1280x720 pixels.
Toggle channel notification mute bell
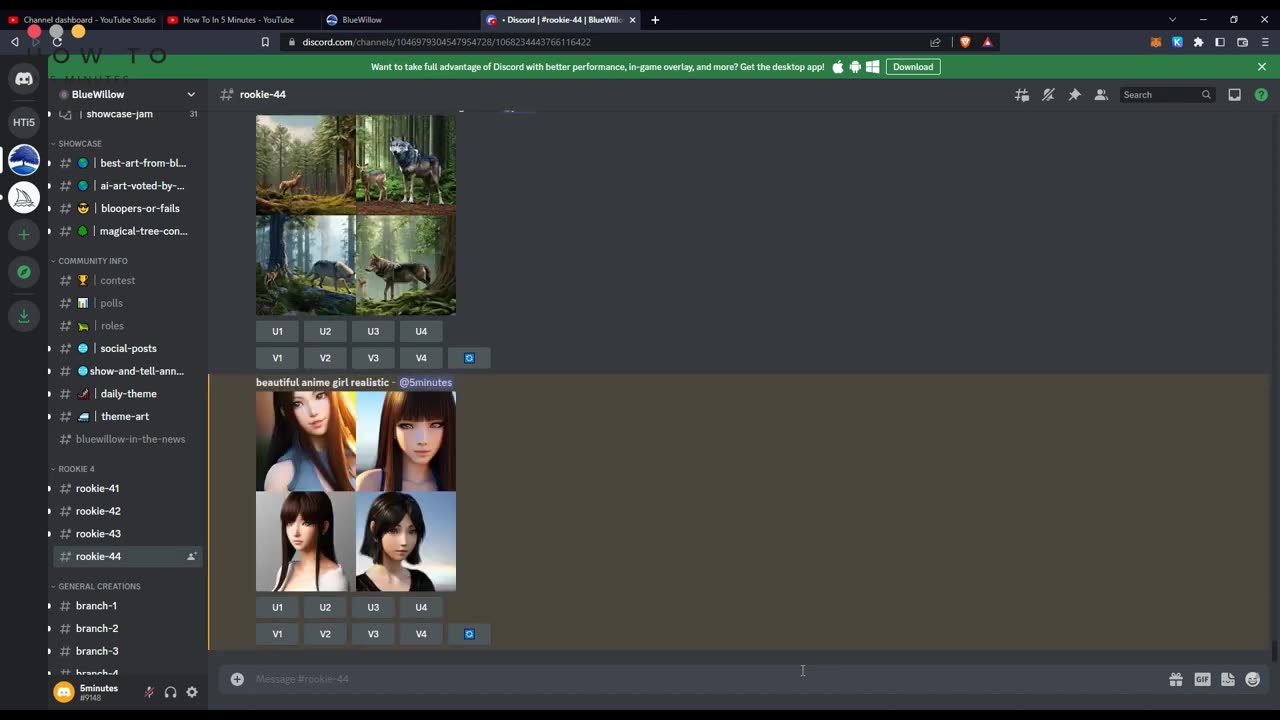click(x=1048, y=95)
